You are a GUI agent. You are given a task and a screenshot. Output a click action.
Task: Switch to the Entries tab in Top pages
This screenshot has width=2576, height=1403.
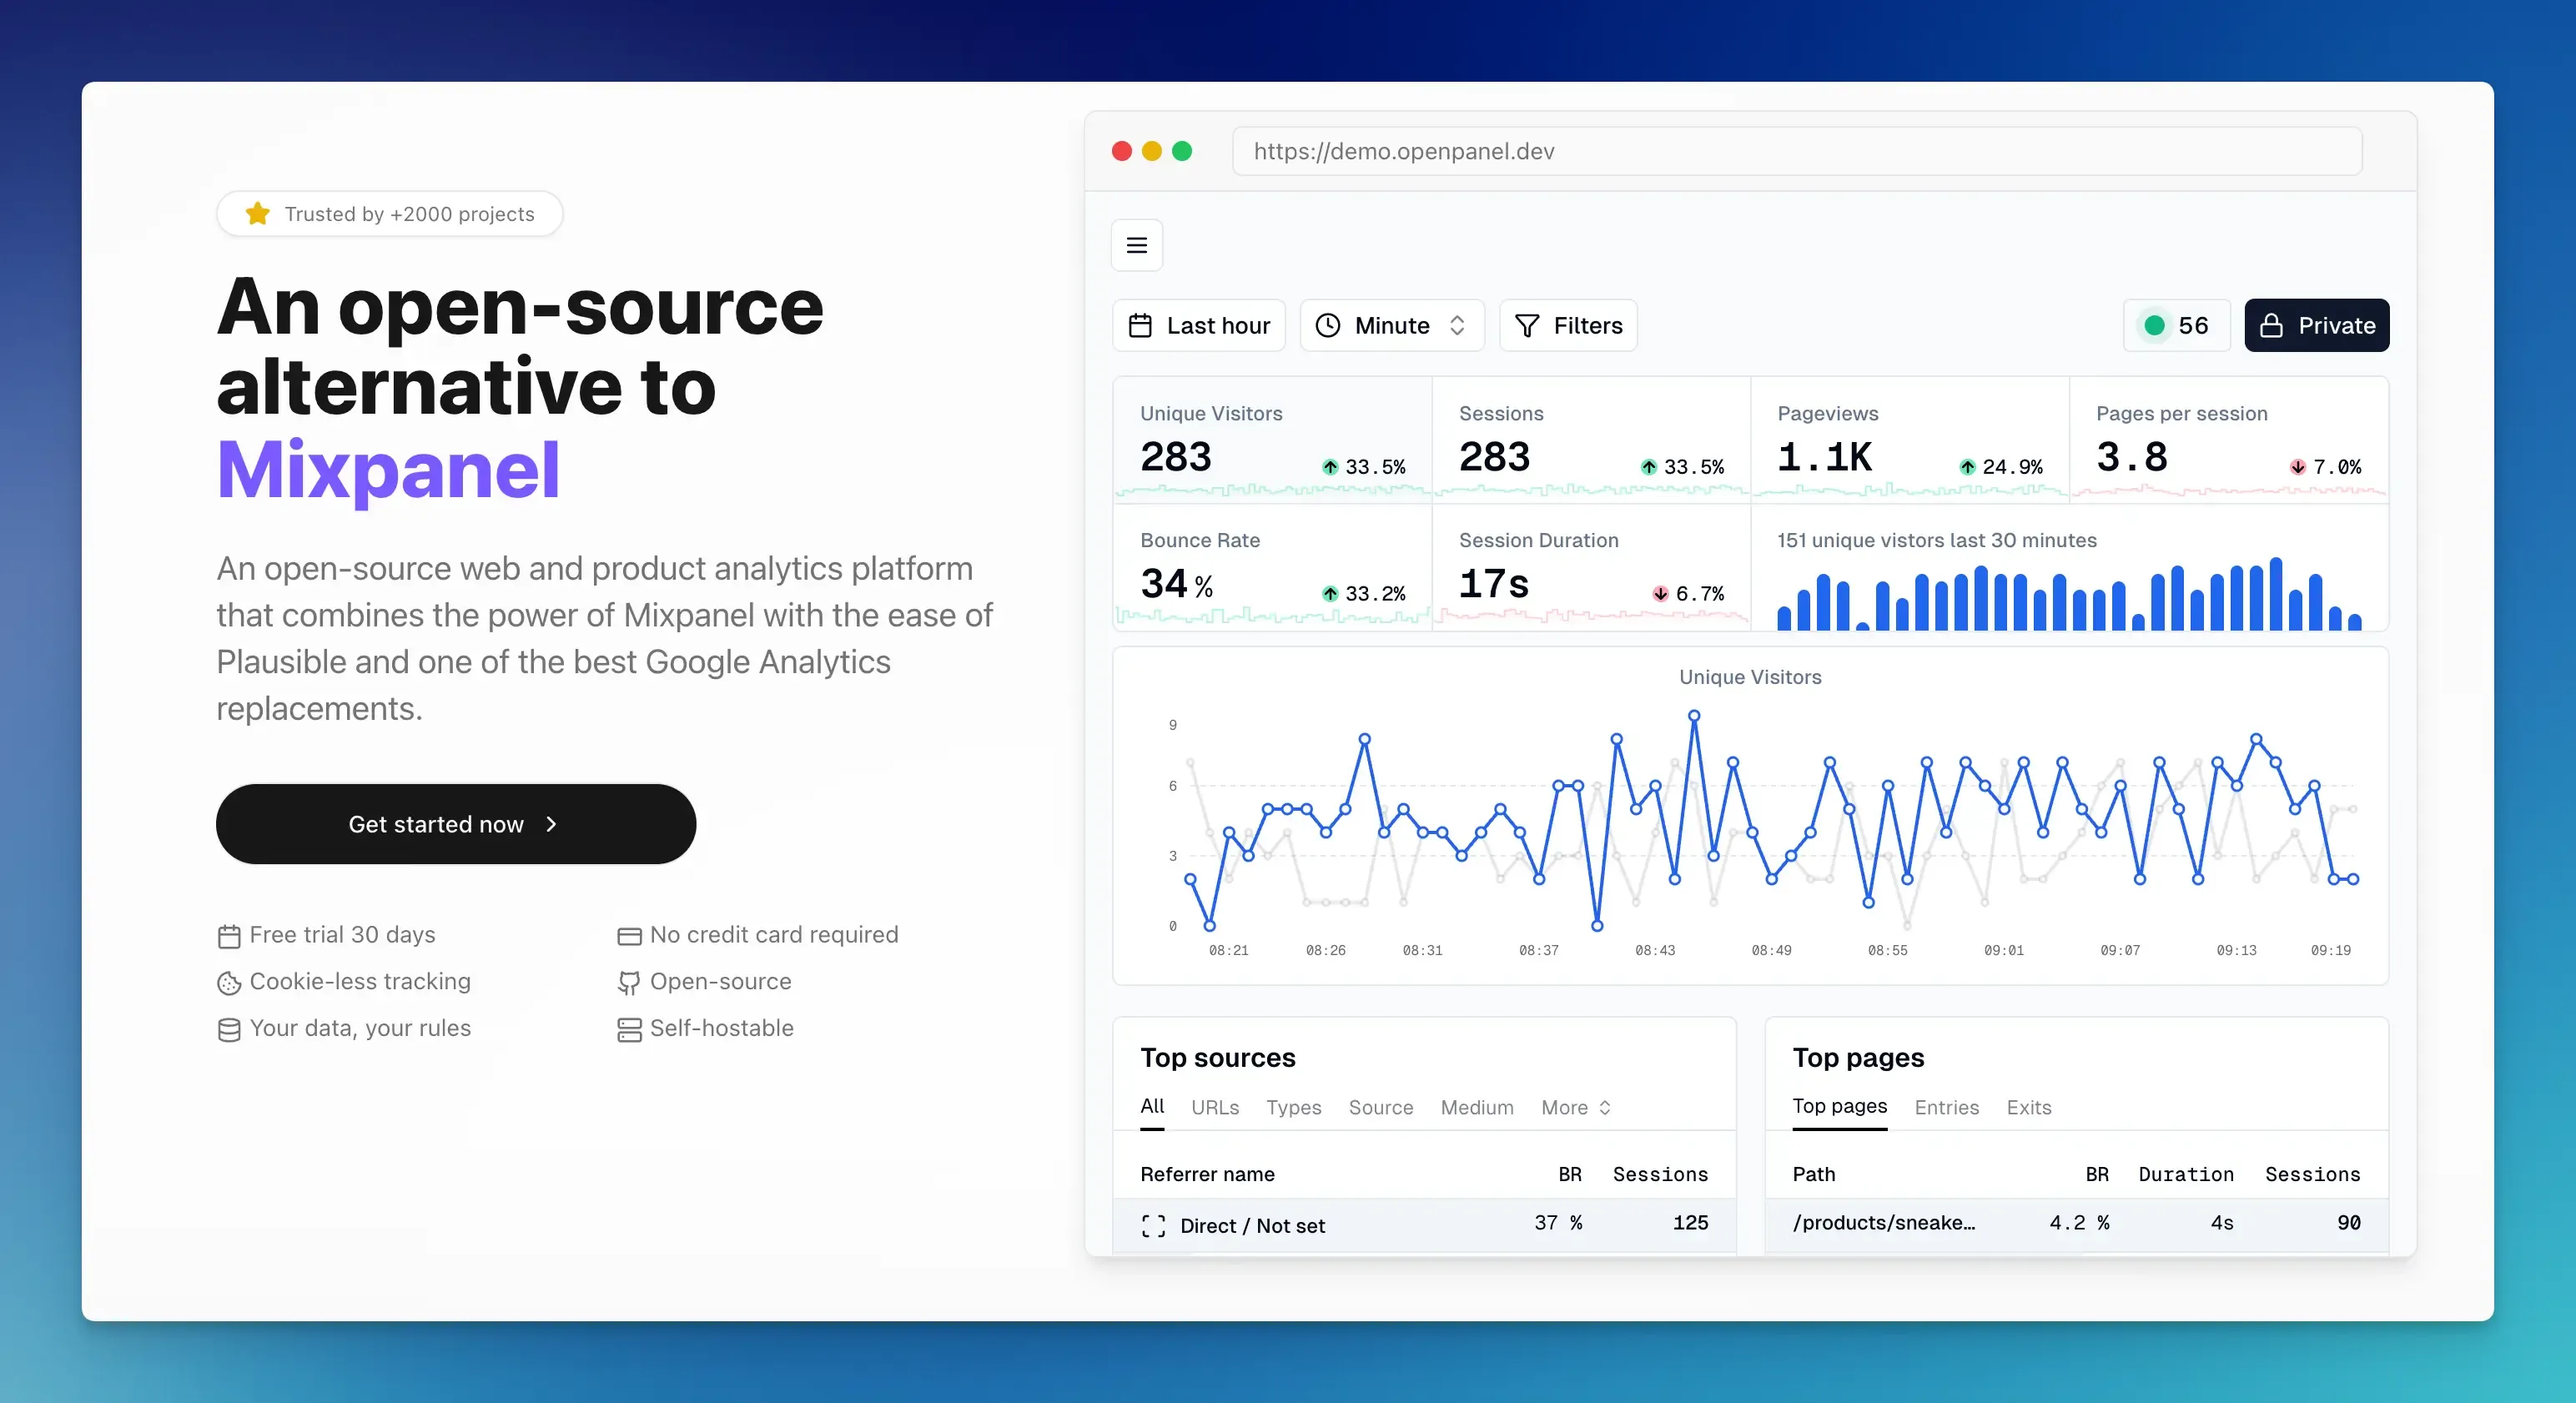tap(1946, 1108)
